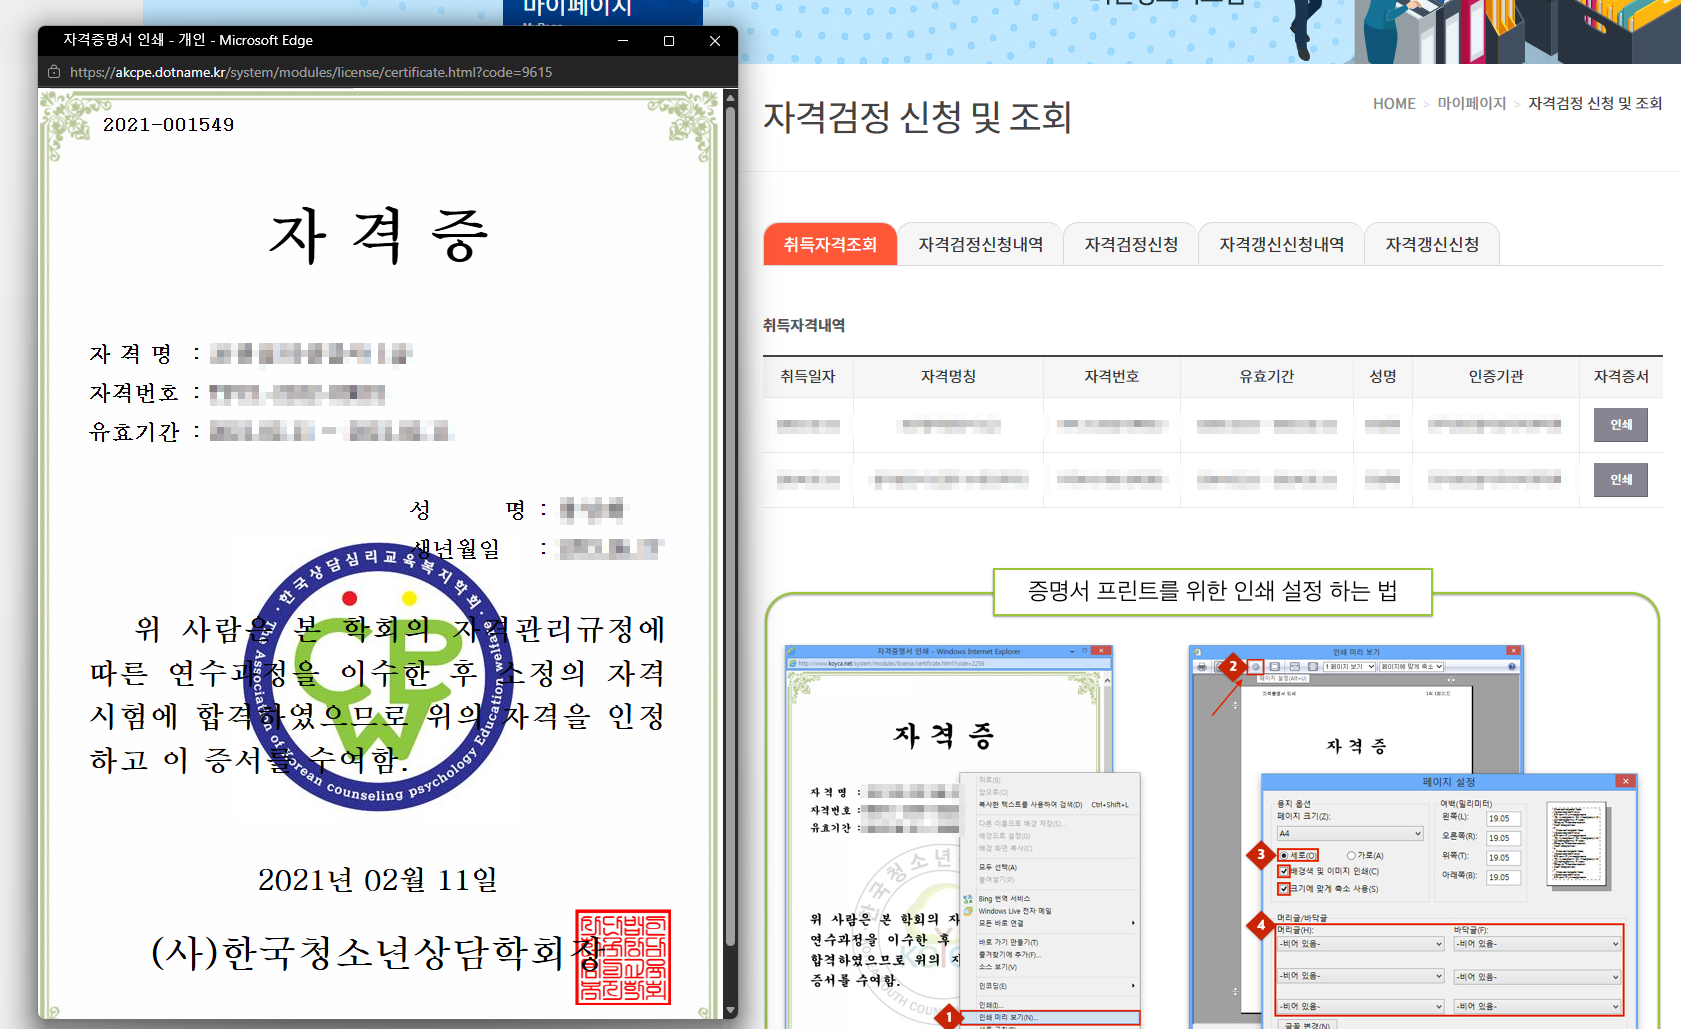Image resolution: width=1681 pixels, height=1029 pixels.
Task: Minimize the certificate print popup window
Action: [x=622, y=41]
